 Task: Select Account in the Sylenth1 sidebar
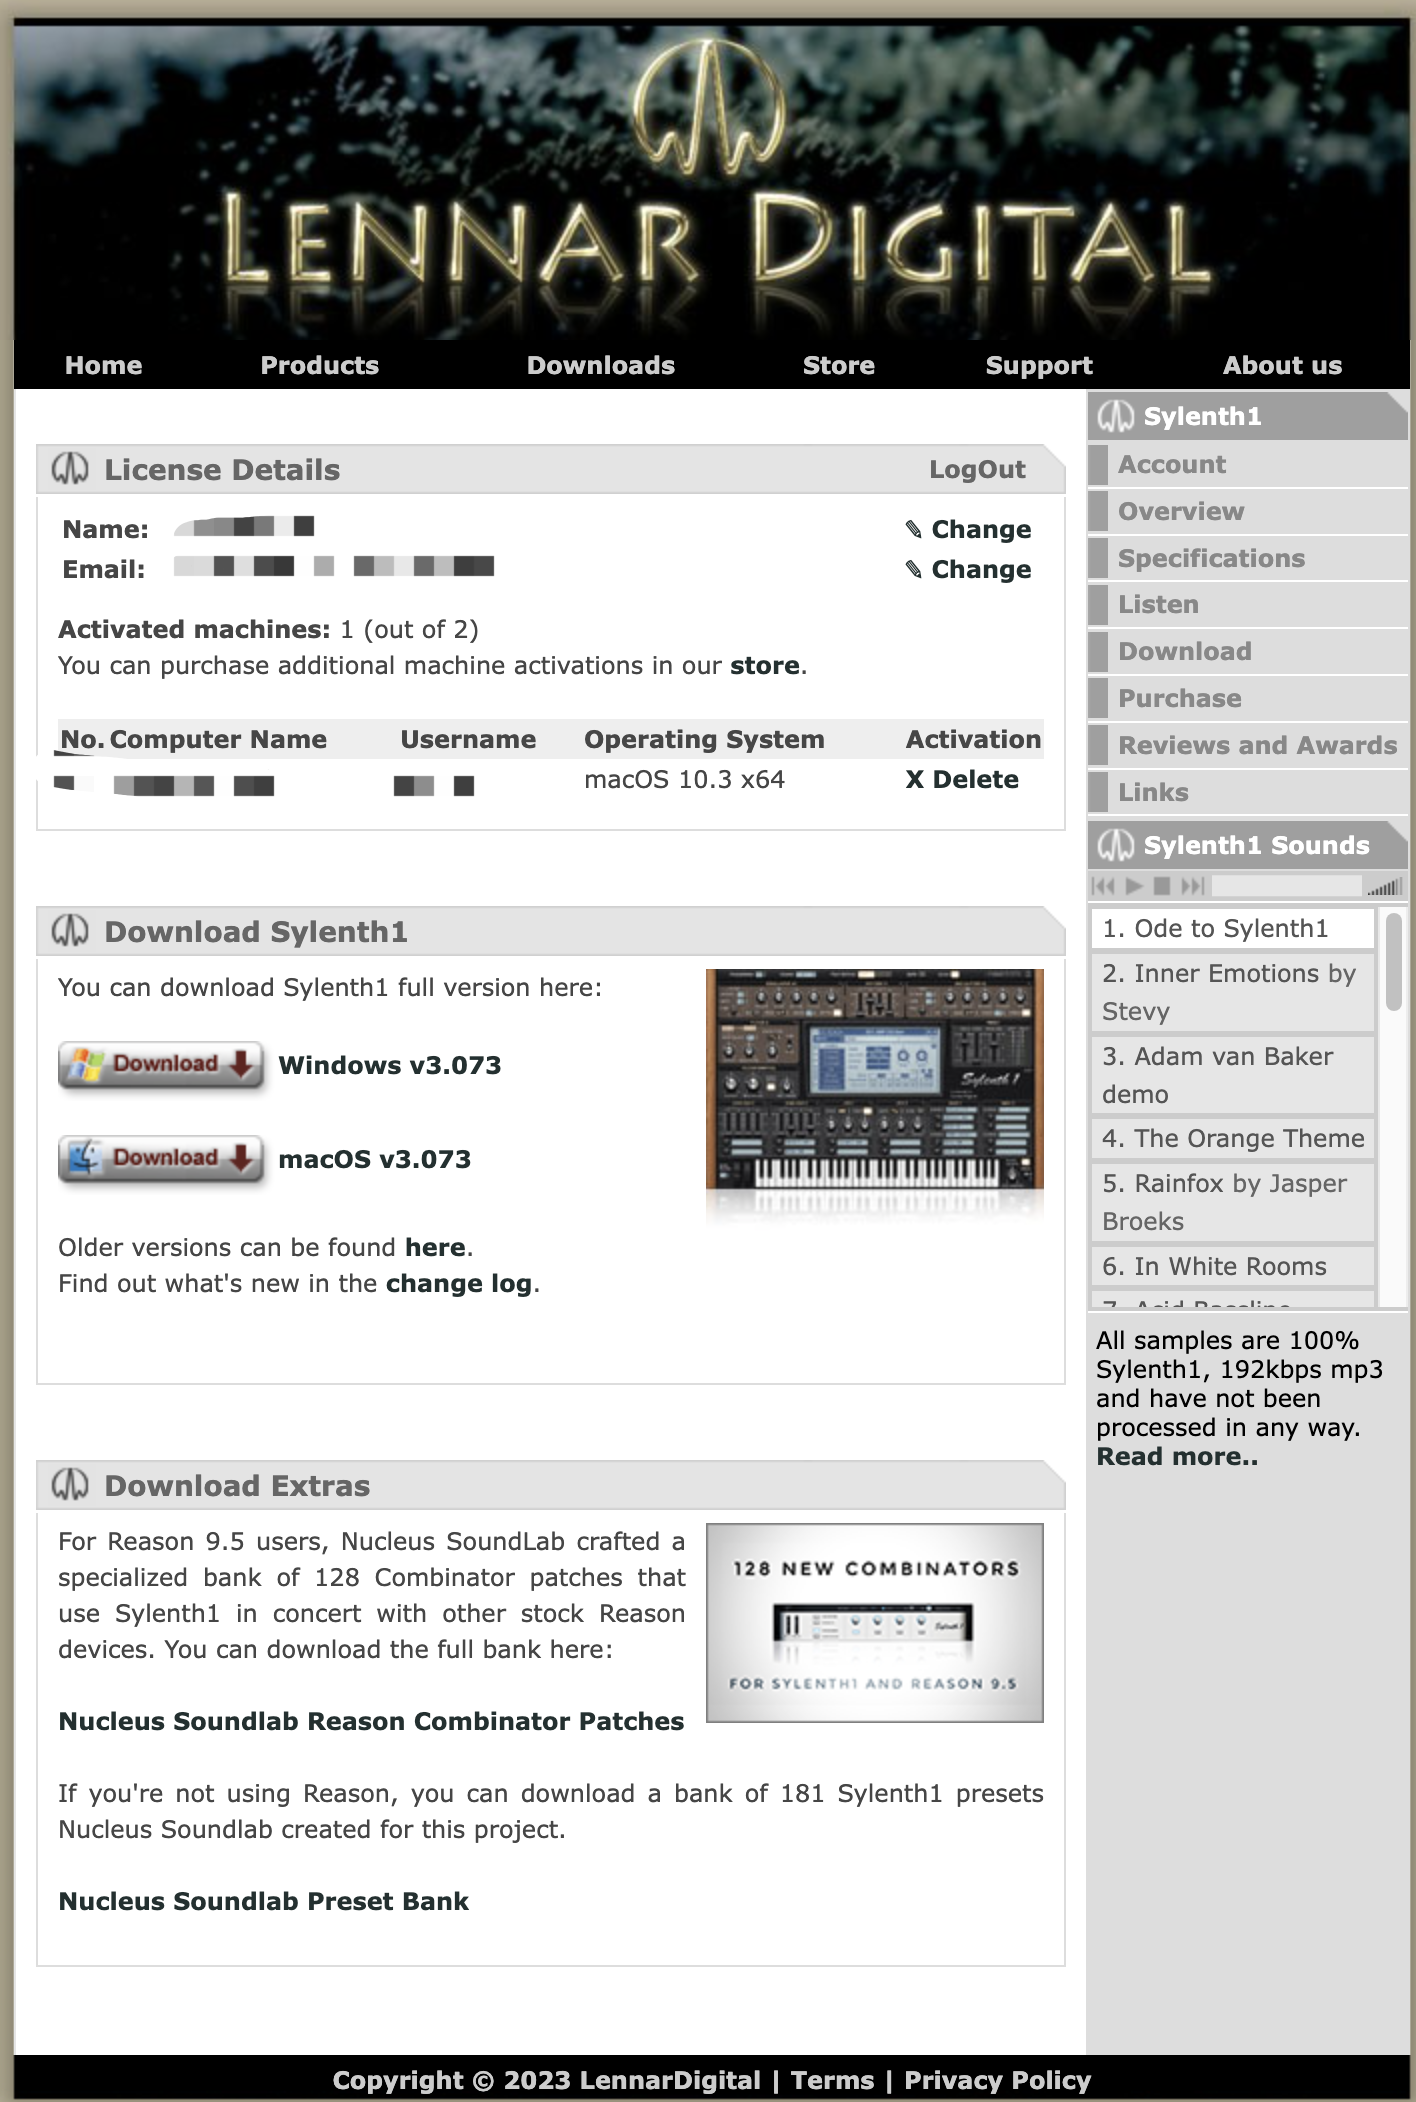[x=1247, y=465]
